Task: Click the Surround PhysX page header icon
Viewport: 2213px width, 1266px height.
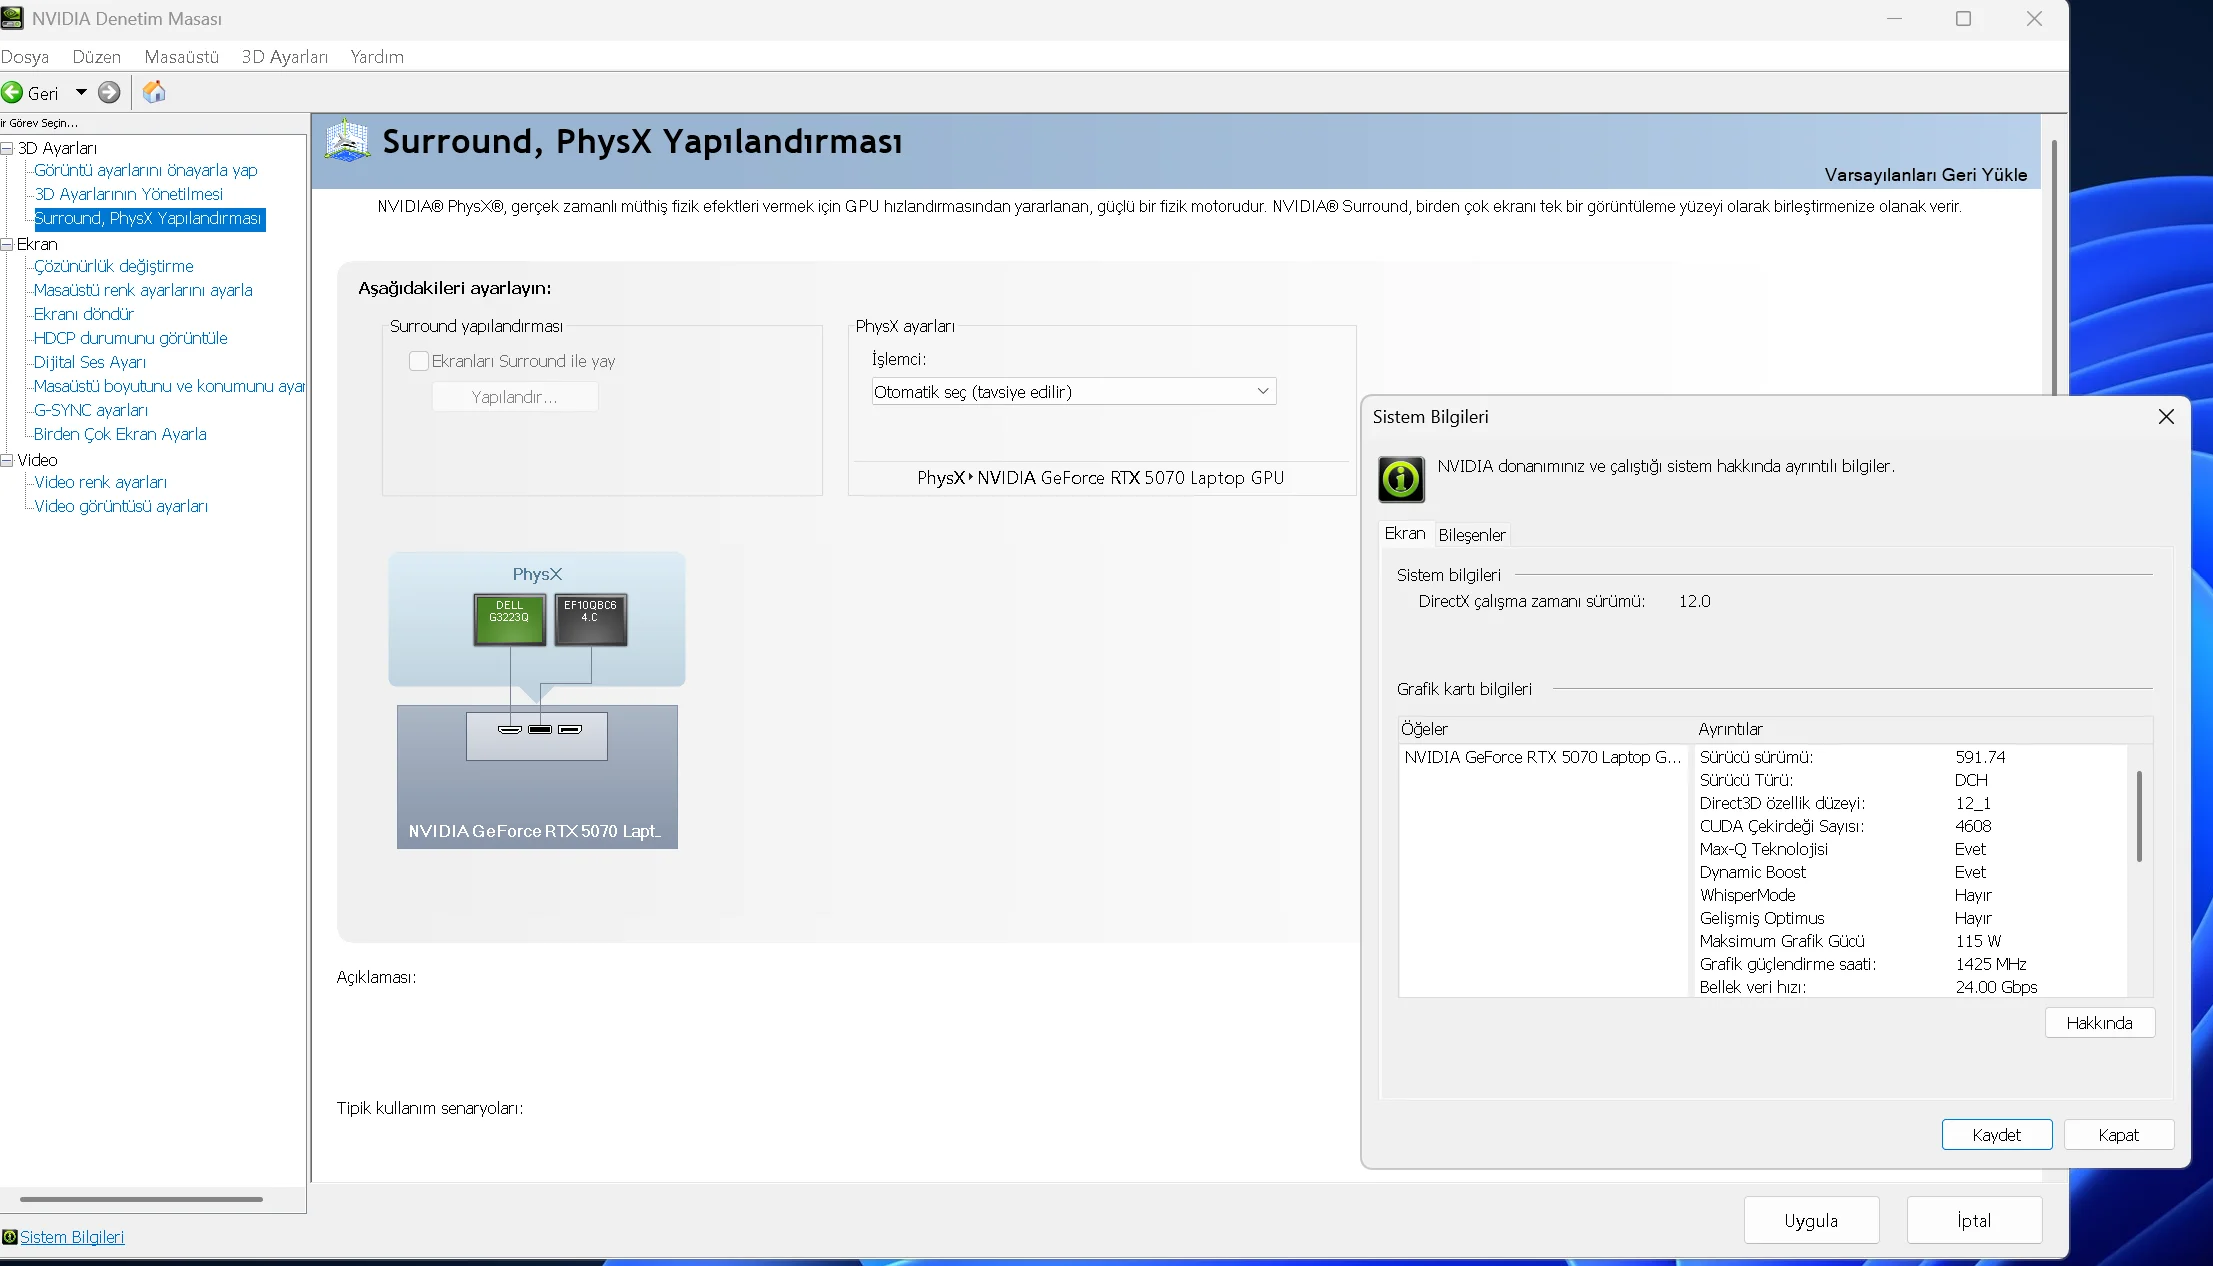Action: (x=347, y=141)
